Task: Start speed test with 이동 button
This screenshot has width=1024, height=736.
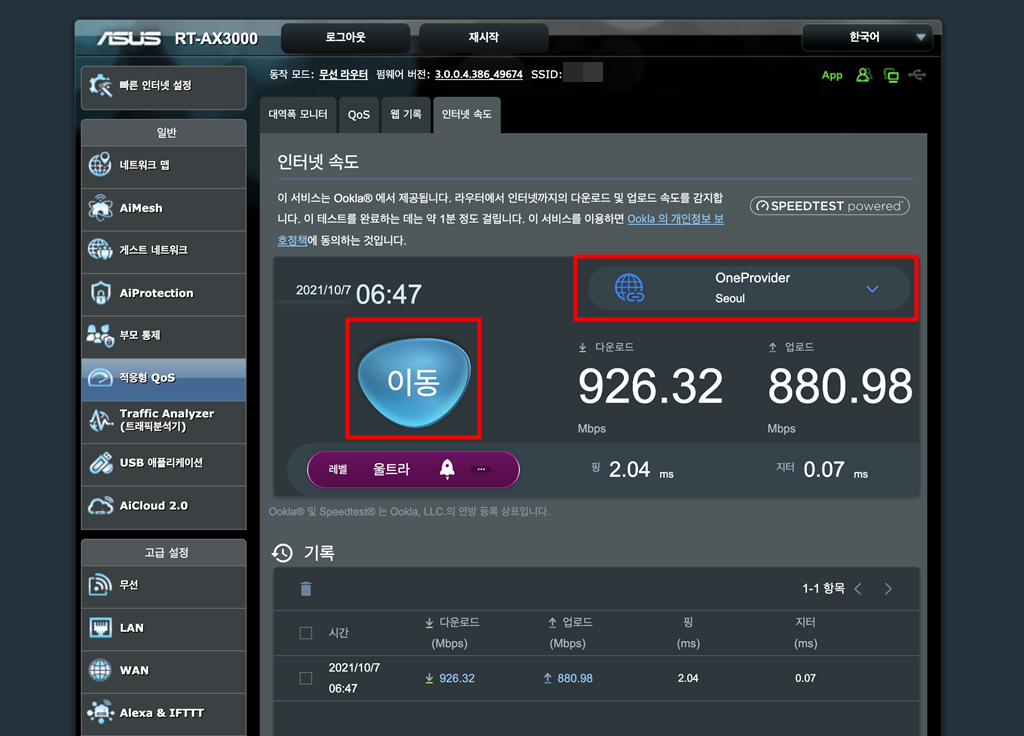Action: pyautogui.click(x=414, y=381)
